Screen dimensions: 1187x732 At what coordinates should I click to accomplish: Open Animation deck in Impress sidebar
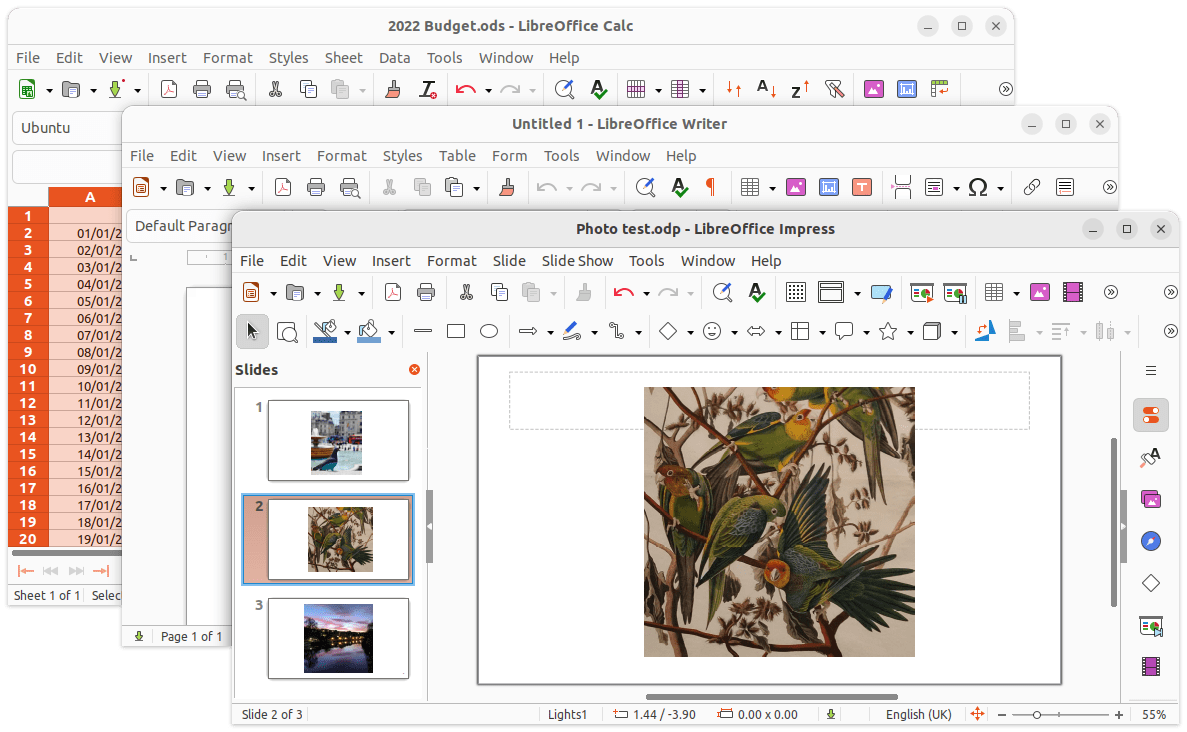[1151, 666]
